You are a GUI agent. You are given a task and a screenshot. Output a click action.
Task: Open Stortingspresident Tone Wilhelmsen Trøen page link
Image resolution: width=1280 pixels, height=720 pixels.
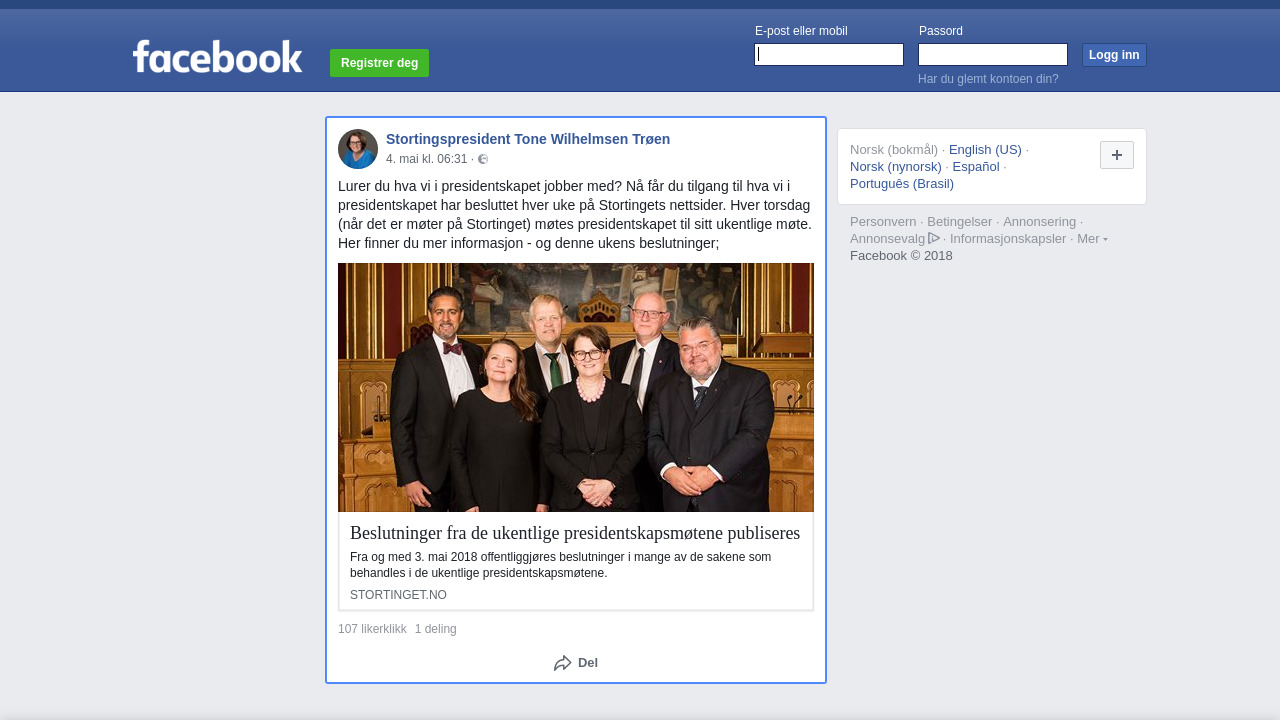(528, 139)
